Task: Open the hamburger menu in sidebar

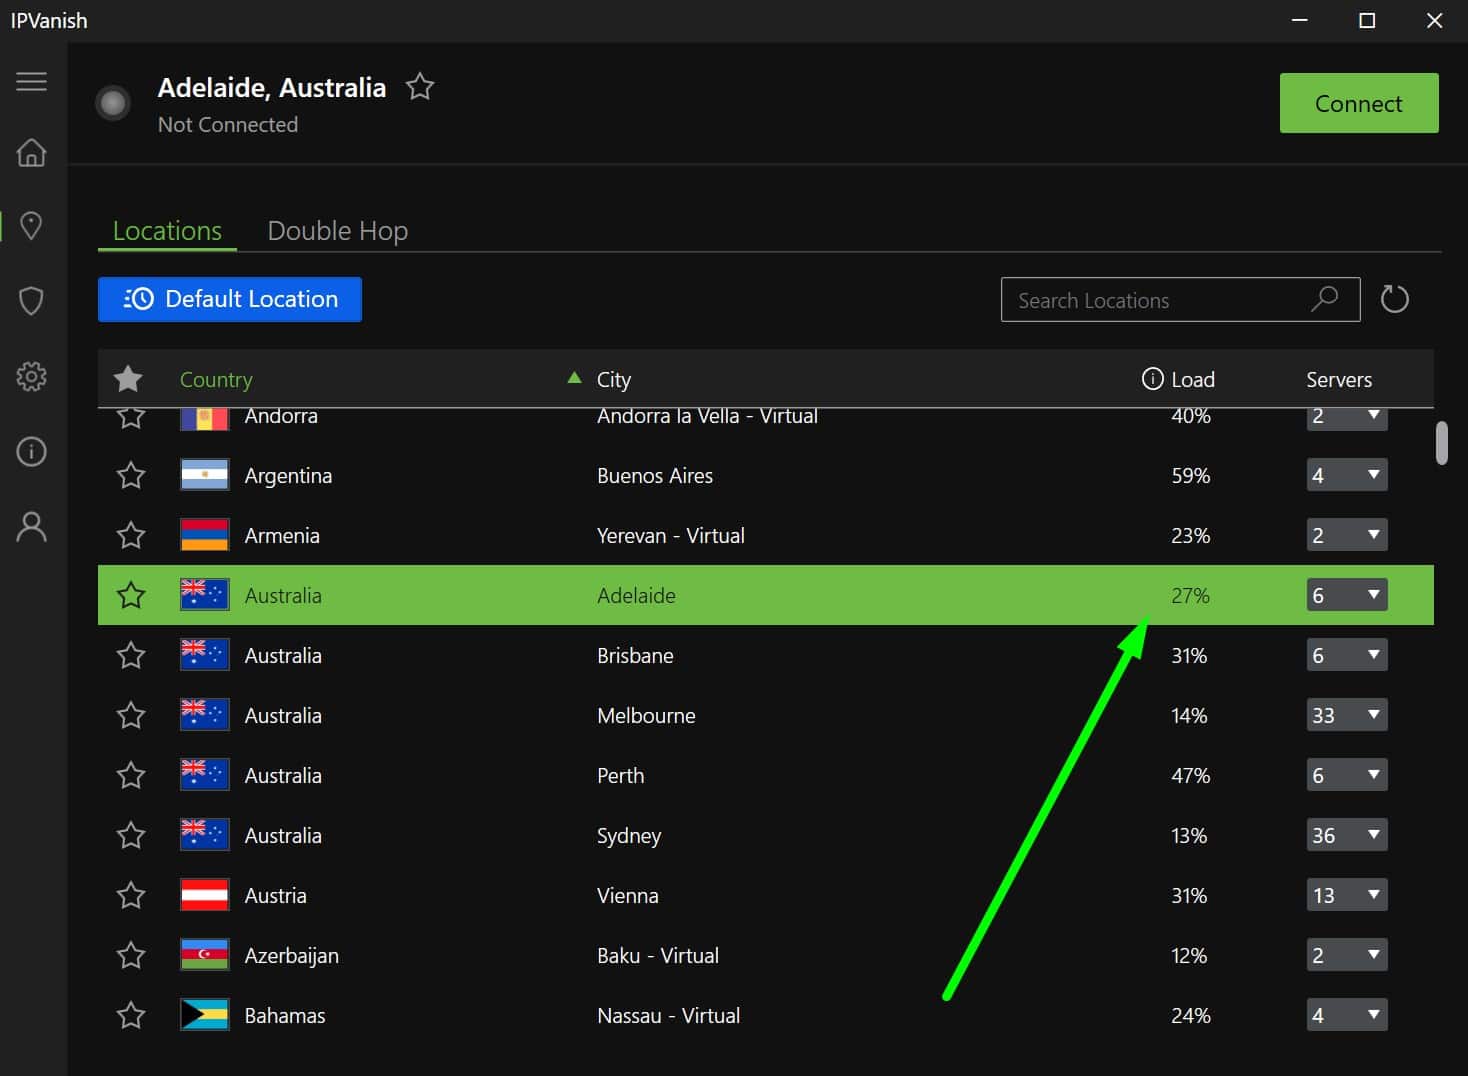Action: [x=31, y=81]
